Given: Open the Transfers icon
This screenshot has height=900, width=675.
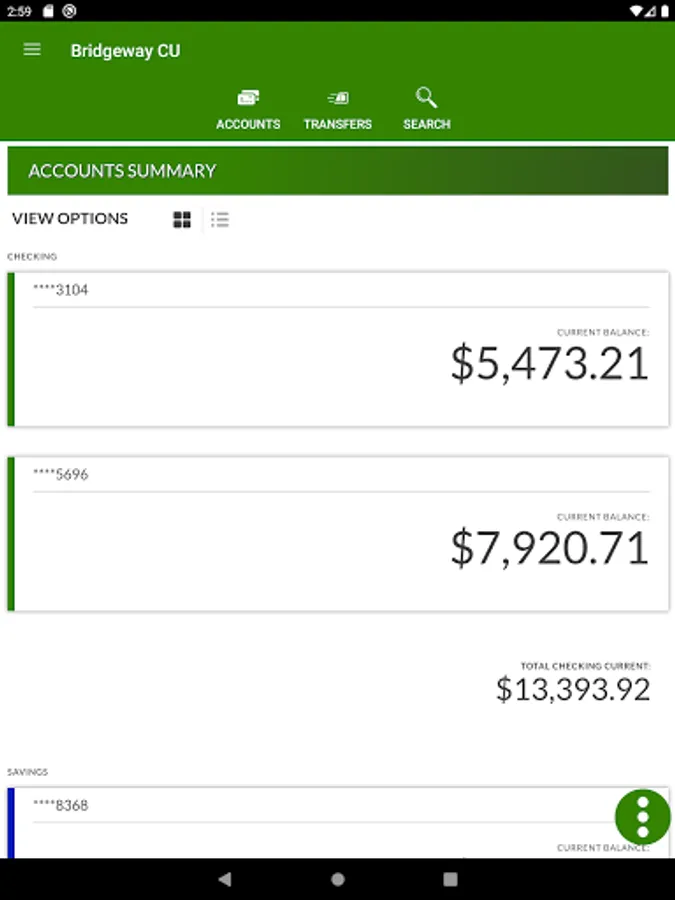Looking at the screenshot, I should tap(338, 98).
